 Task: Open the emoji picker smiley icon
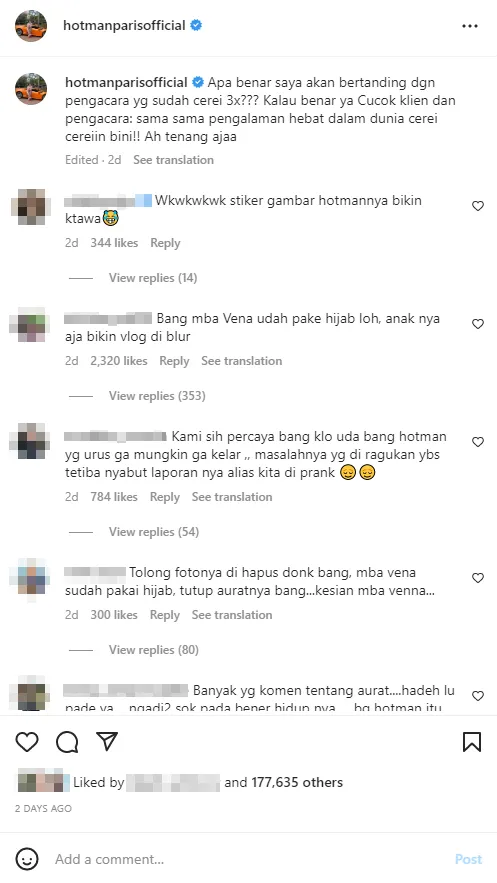coord(26,859)
